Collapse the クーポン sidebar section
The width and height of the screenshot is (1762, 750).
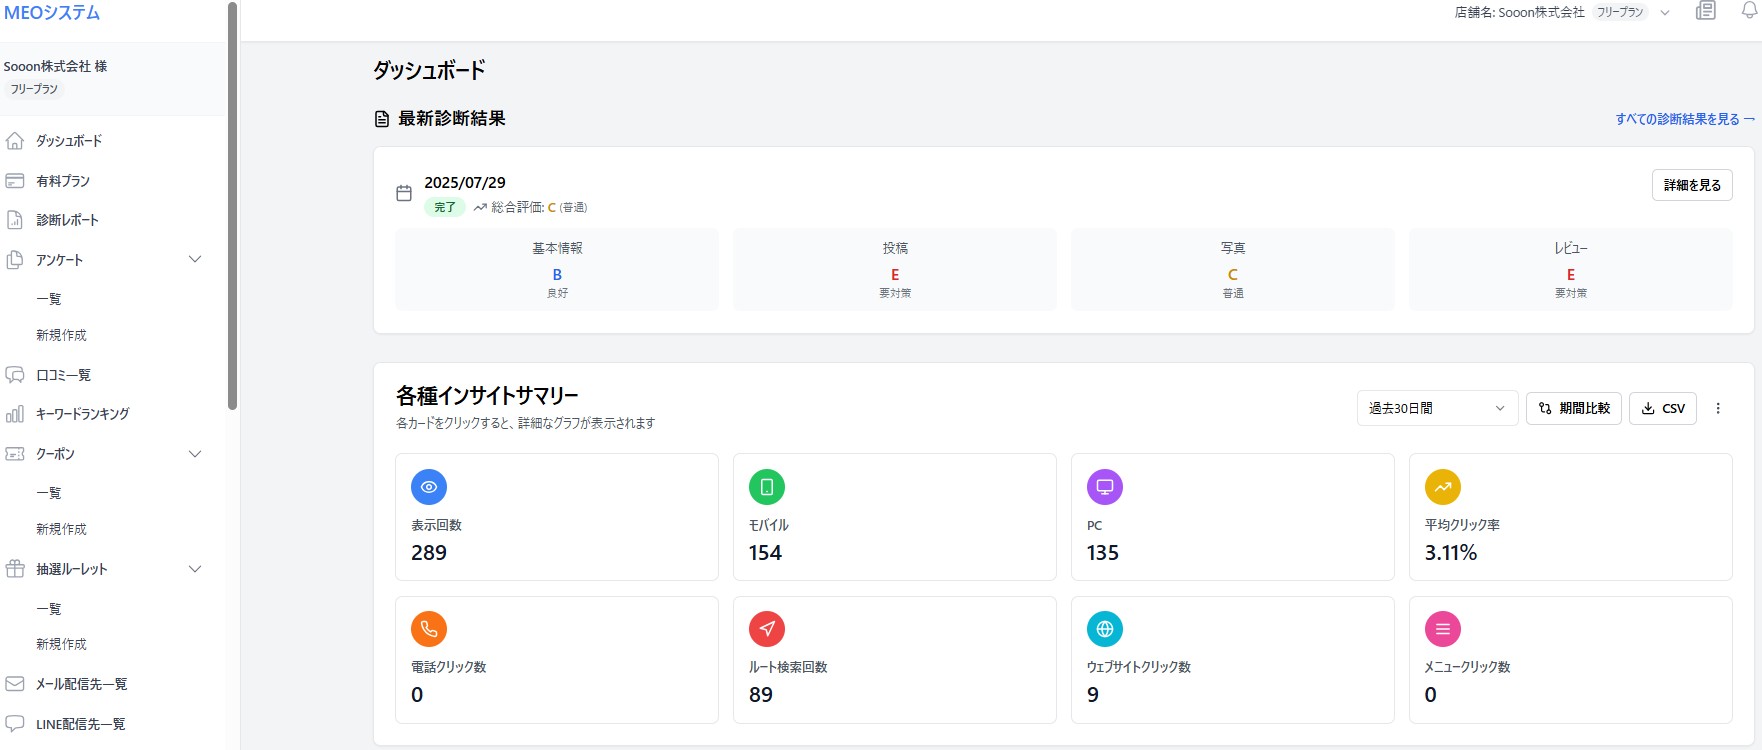tap(195, 454)
